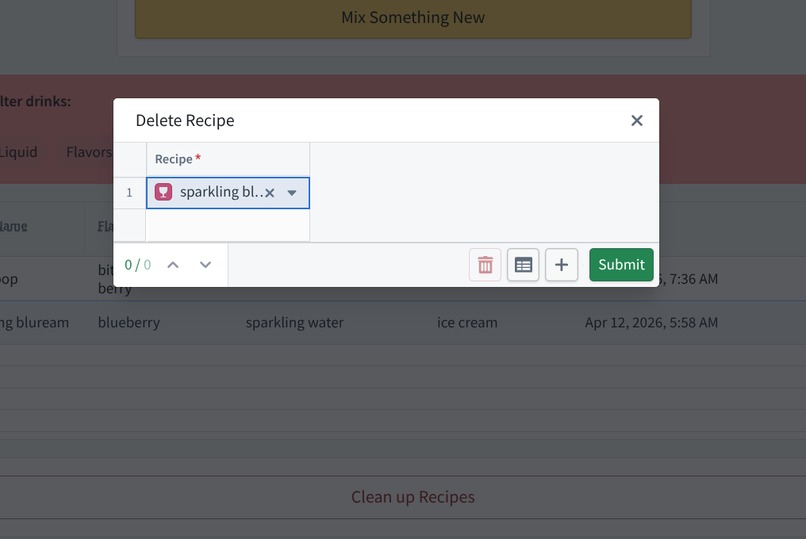The image size is (806, 539).
Task: Click the 0 / 0 error counter
Action: (x=138, y=265)
